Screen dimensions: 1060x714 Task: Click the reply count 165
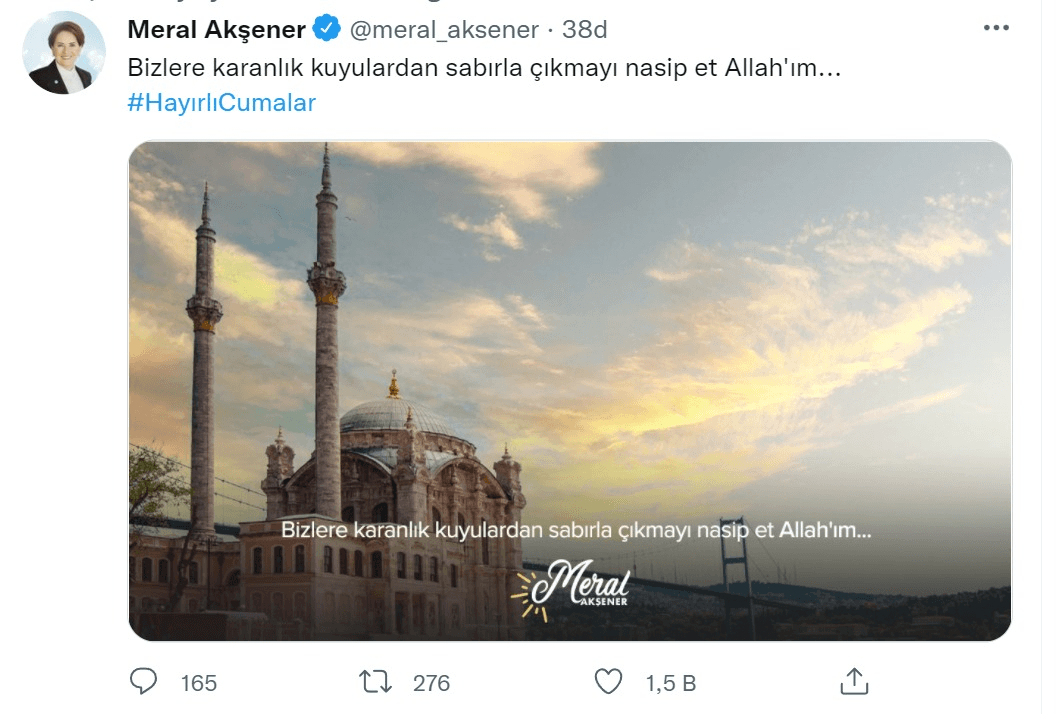pos(199,683)
